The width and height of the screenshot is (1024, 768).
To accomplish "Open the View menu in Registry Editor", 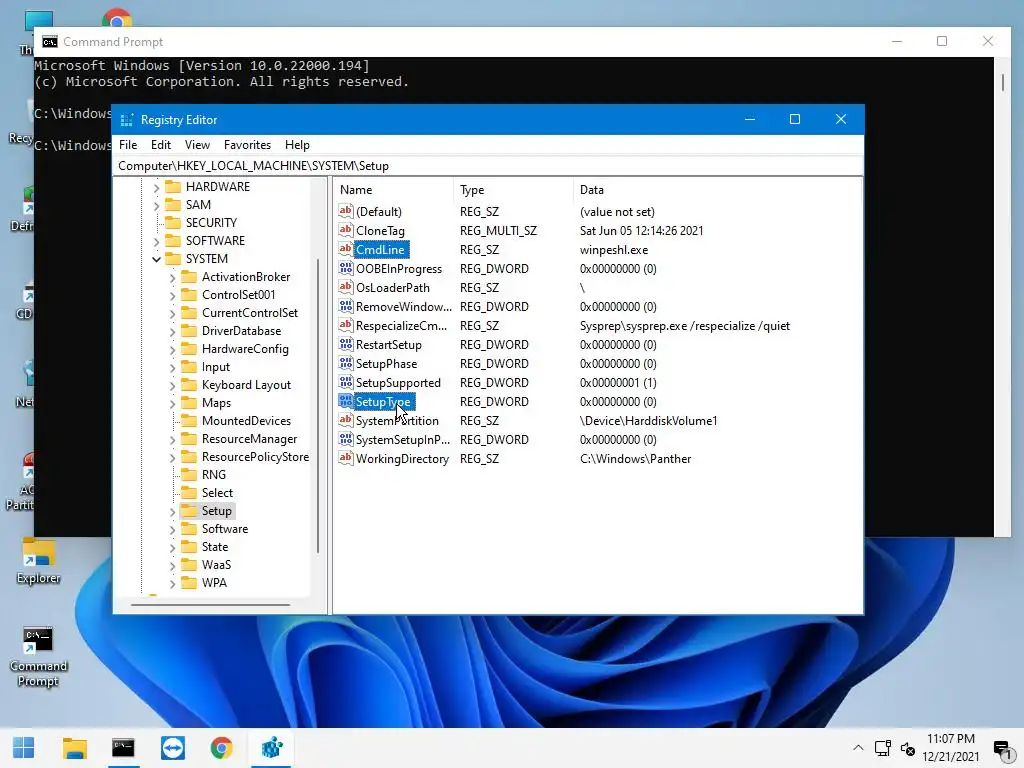I will pos(197,145).
